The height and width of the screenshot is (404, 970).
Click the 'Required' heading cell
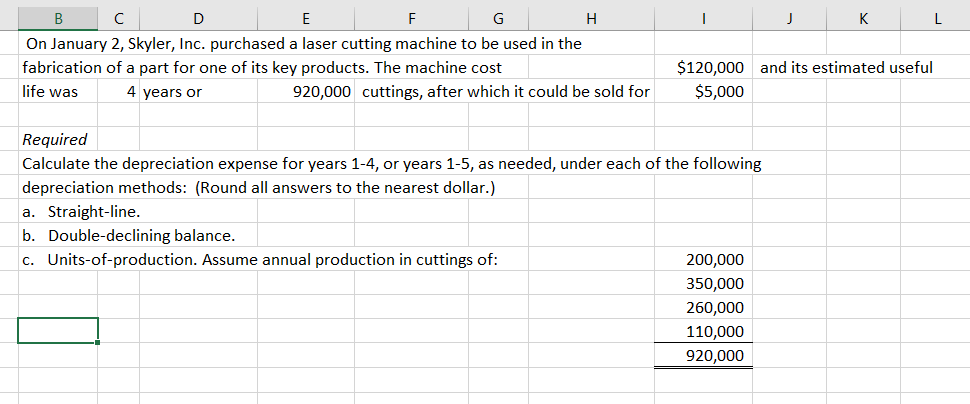pyautogui.click(x=58, y=139)
